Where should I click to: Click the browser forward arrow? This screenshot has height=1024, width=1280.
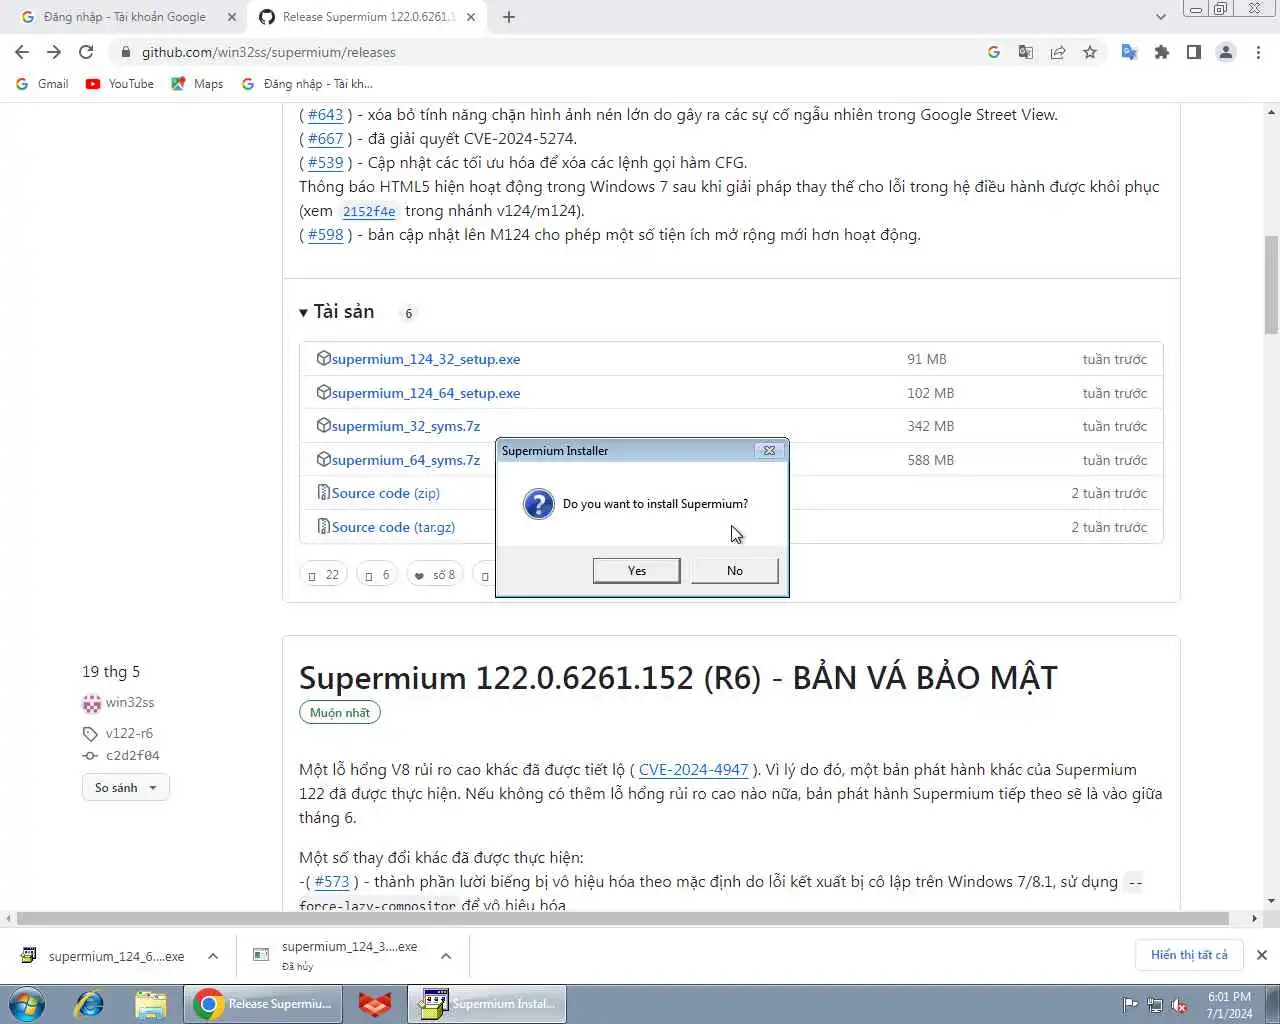tap(54, 52)
